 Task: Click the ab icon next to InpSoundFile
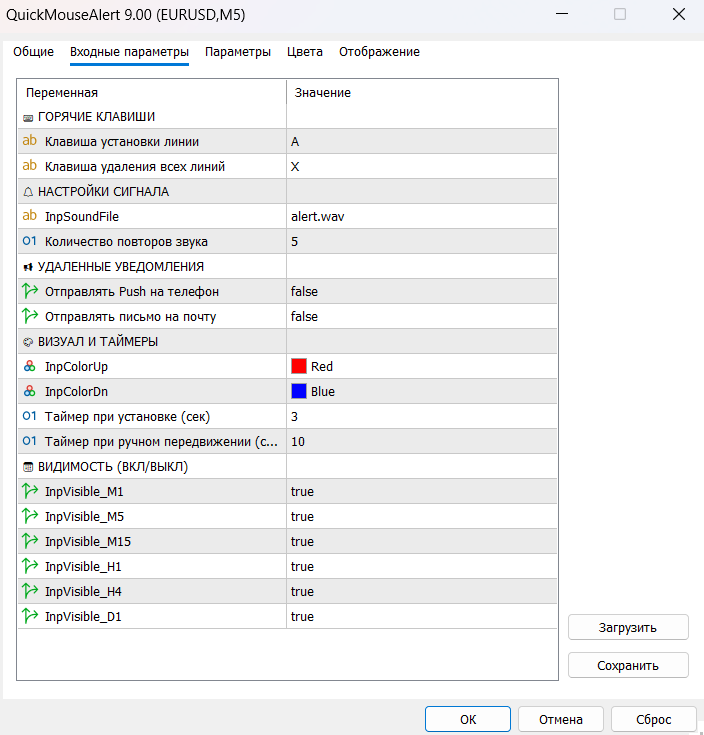coord(30,216)
